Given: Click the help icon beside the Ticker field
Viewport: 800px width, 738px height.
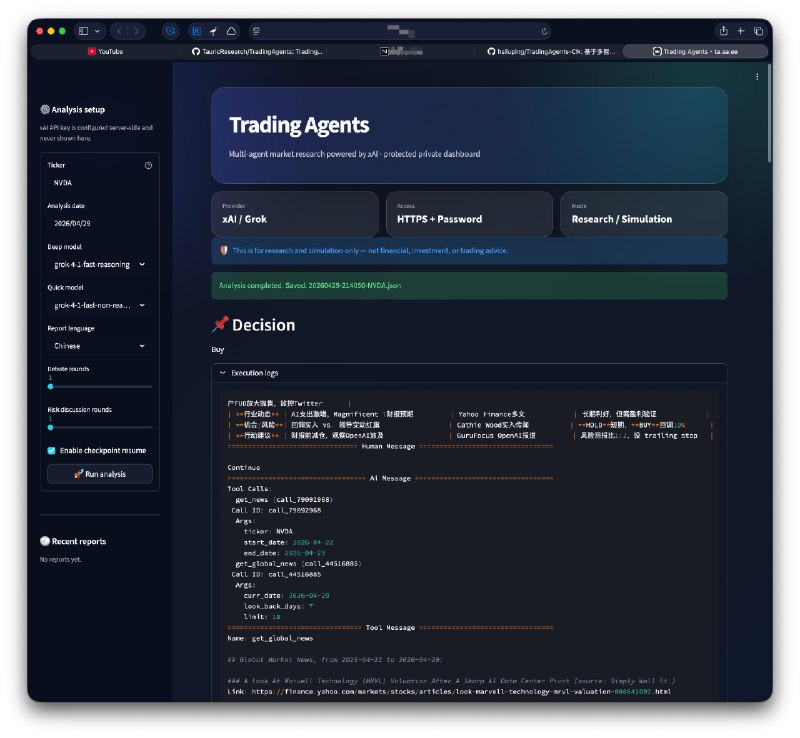Looking at the screenshot, I should click(x=147, y=164).
